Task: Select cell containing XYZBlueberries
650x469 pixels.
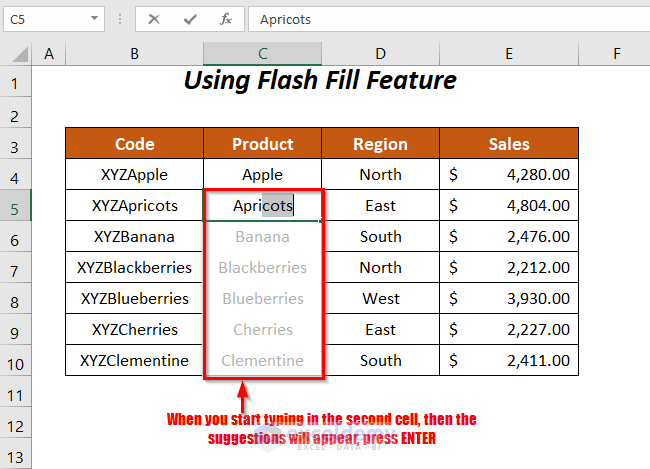Action: click(x=134, y=299)
